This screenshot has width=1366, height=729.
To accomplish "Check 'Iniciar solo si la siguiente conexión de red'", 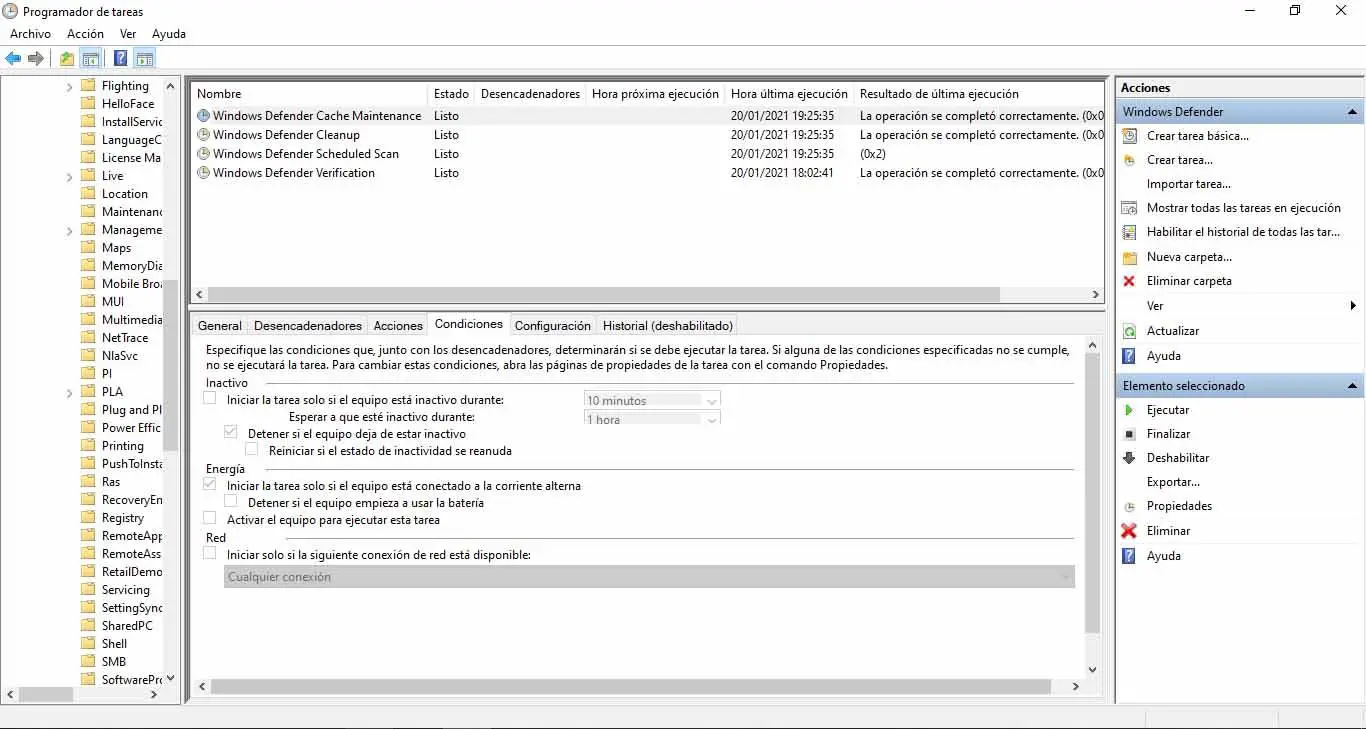I will point(209,552).
